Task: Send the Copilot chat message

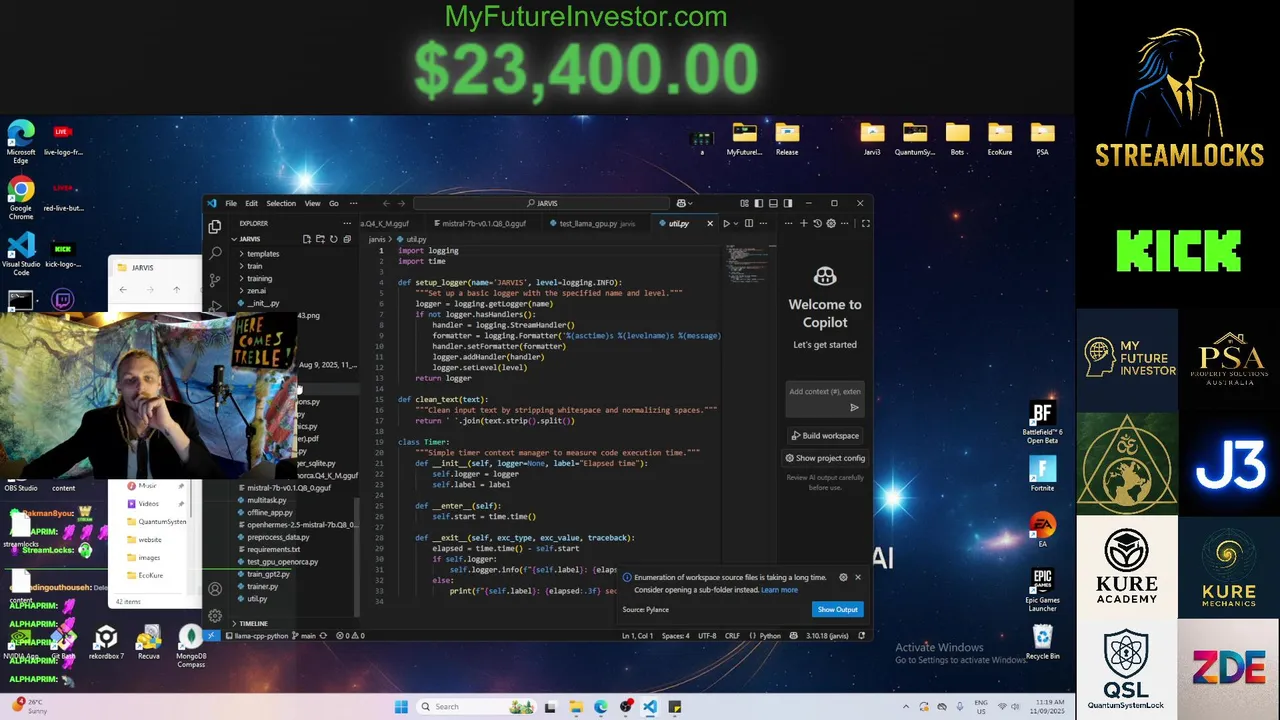Action: click(854, 407)
